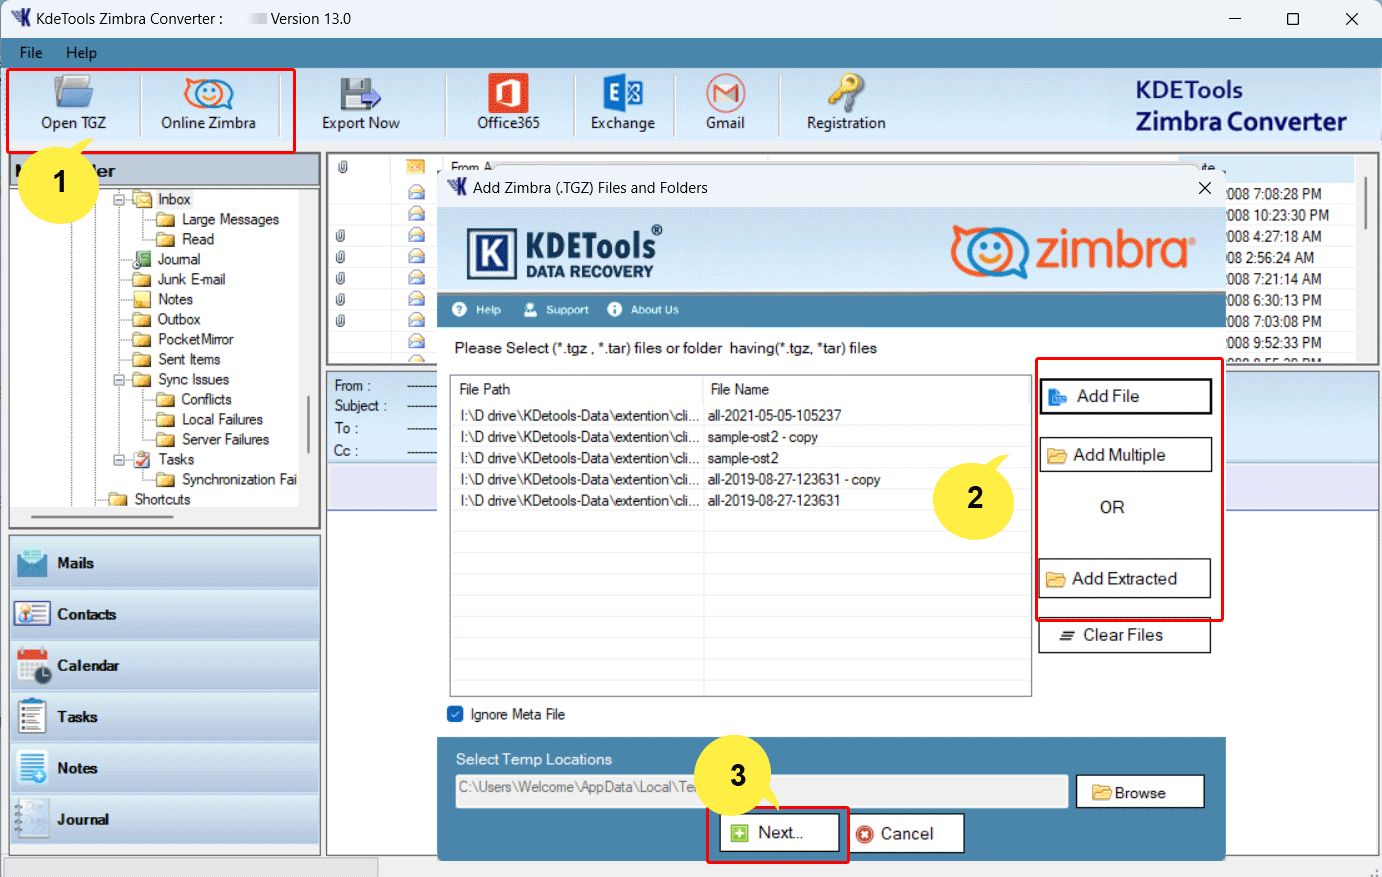Image resolution: width=1382 pixels, height=877 pixels.
Task: Open the Registration key icon
Action: tap(846, 104)
